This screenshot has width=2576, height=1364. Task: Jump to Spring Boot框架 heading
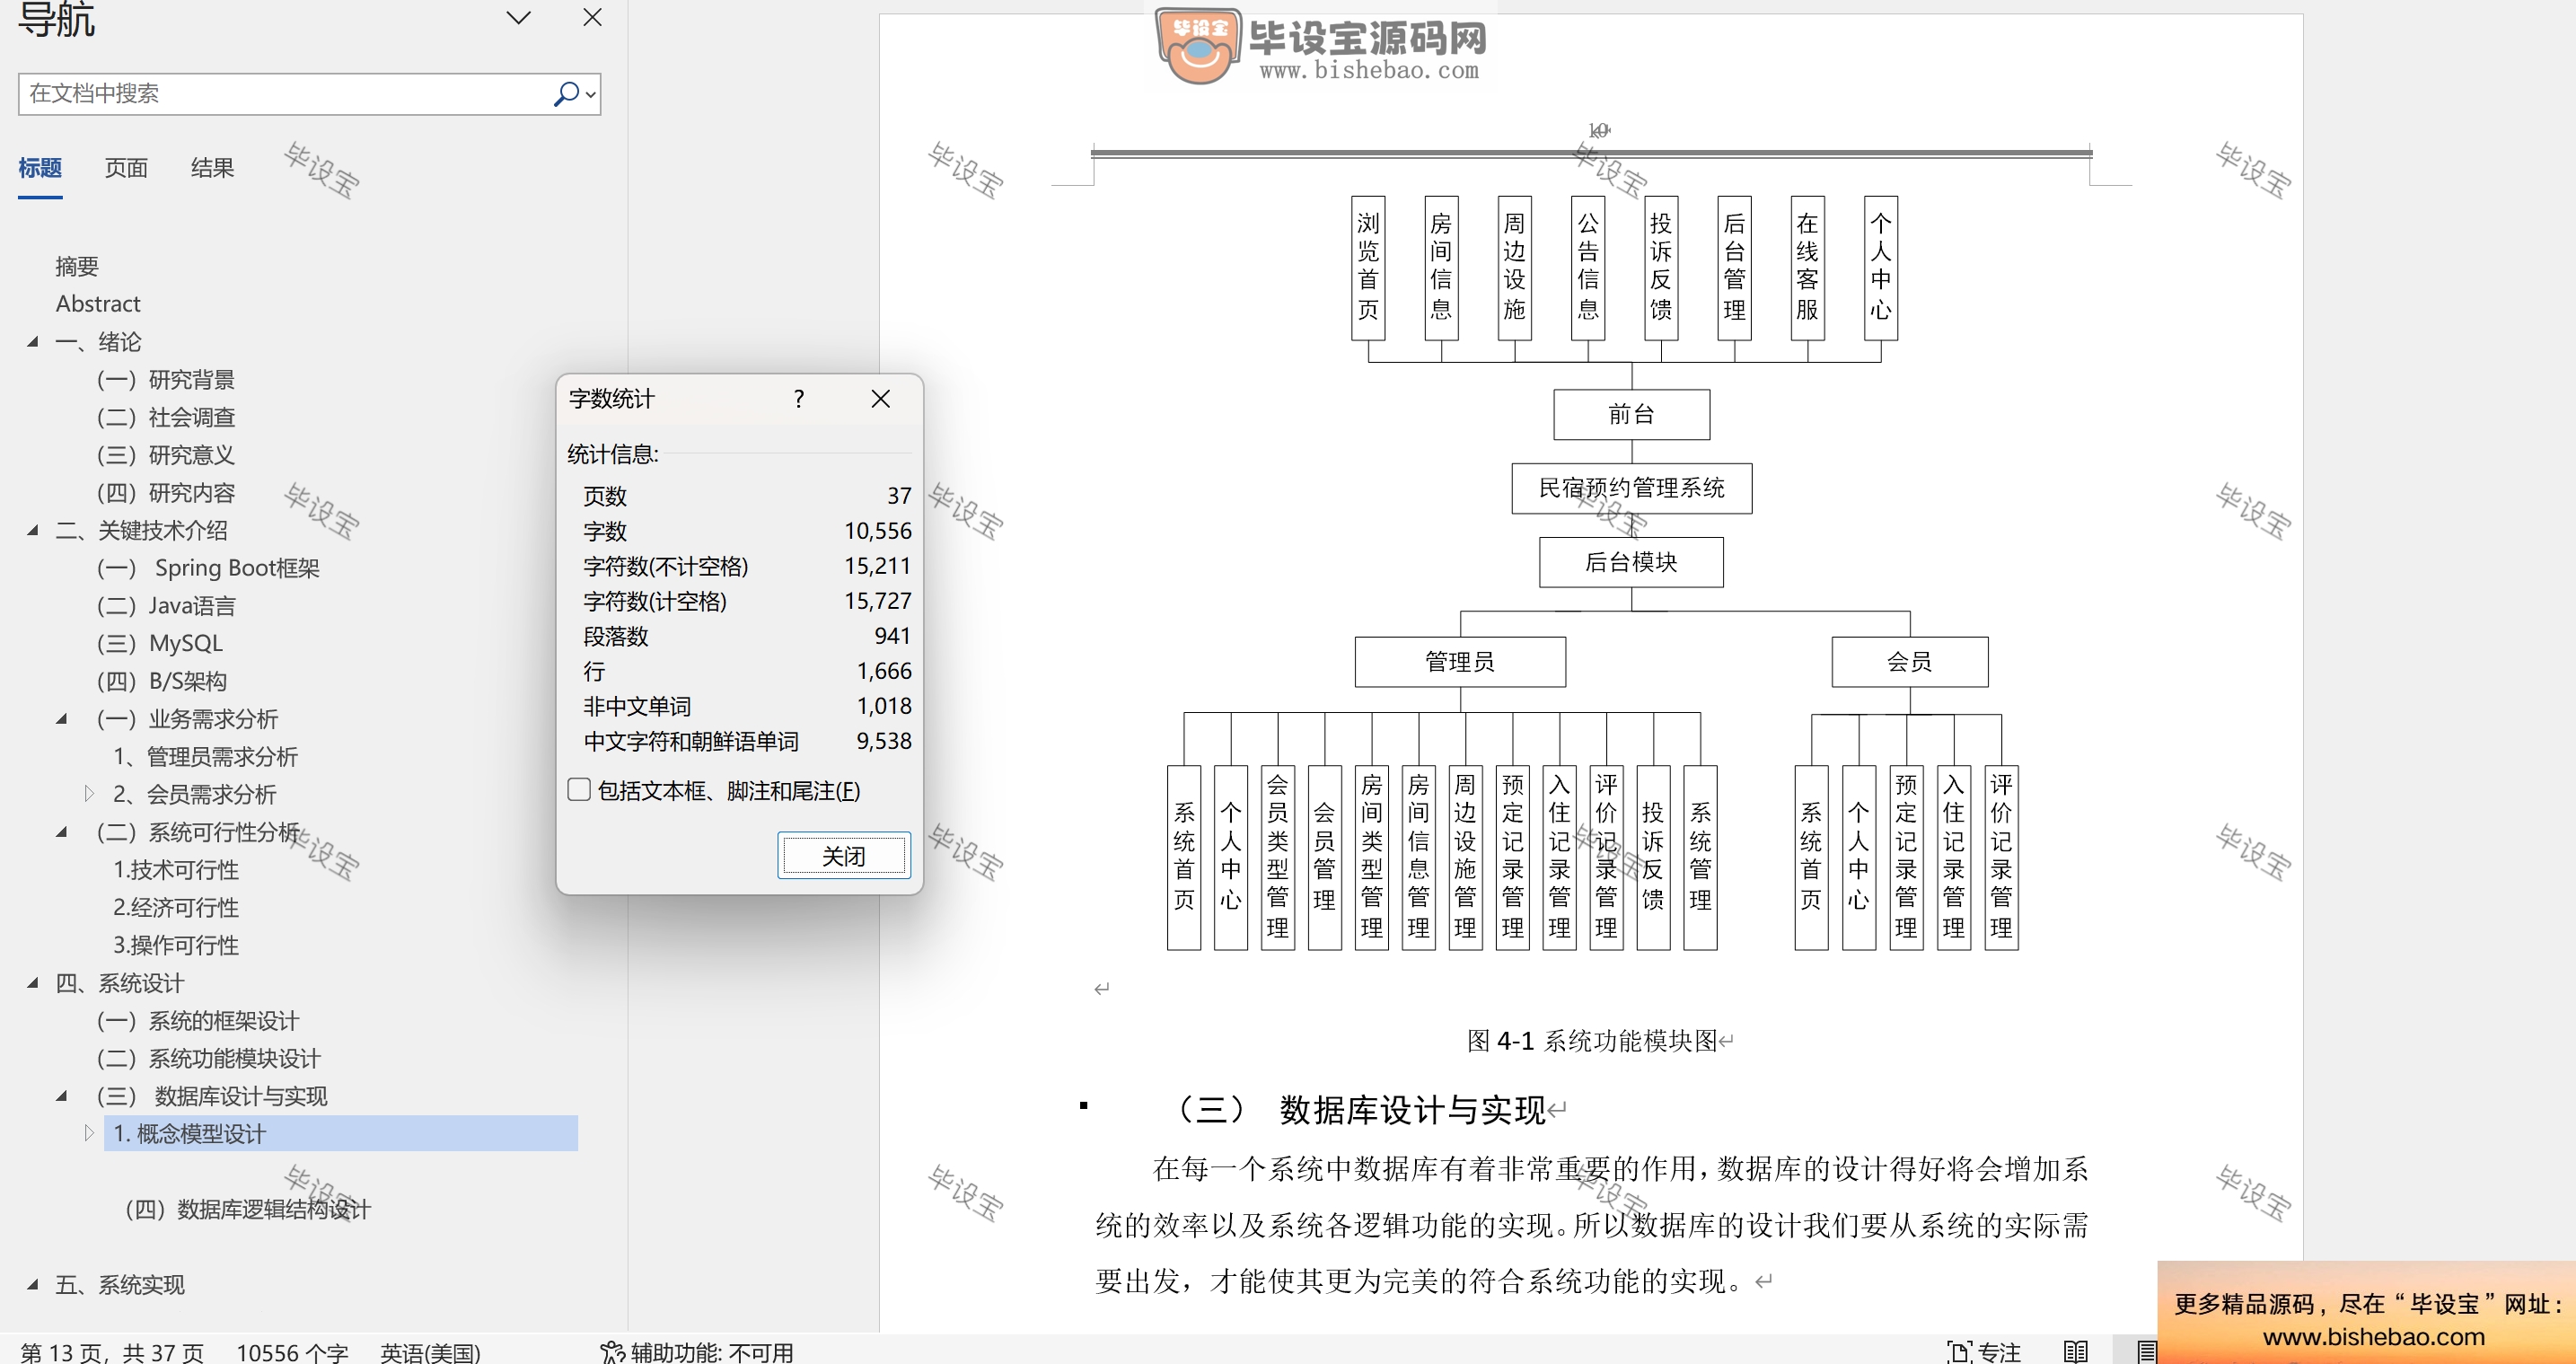coord(208,568)
